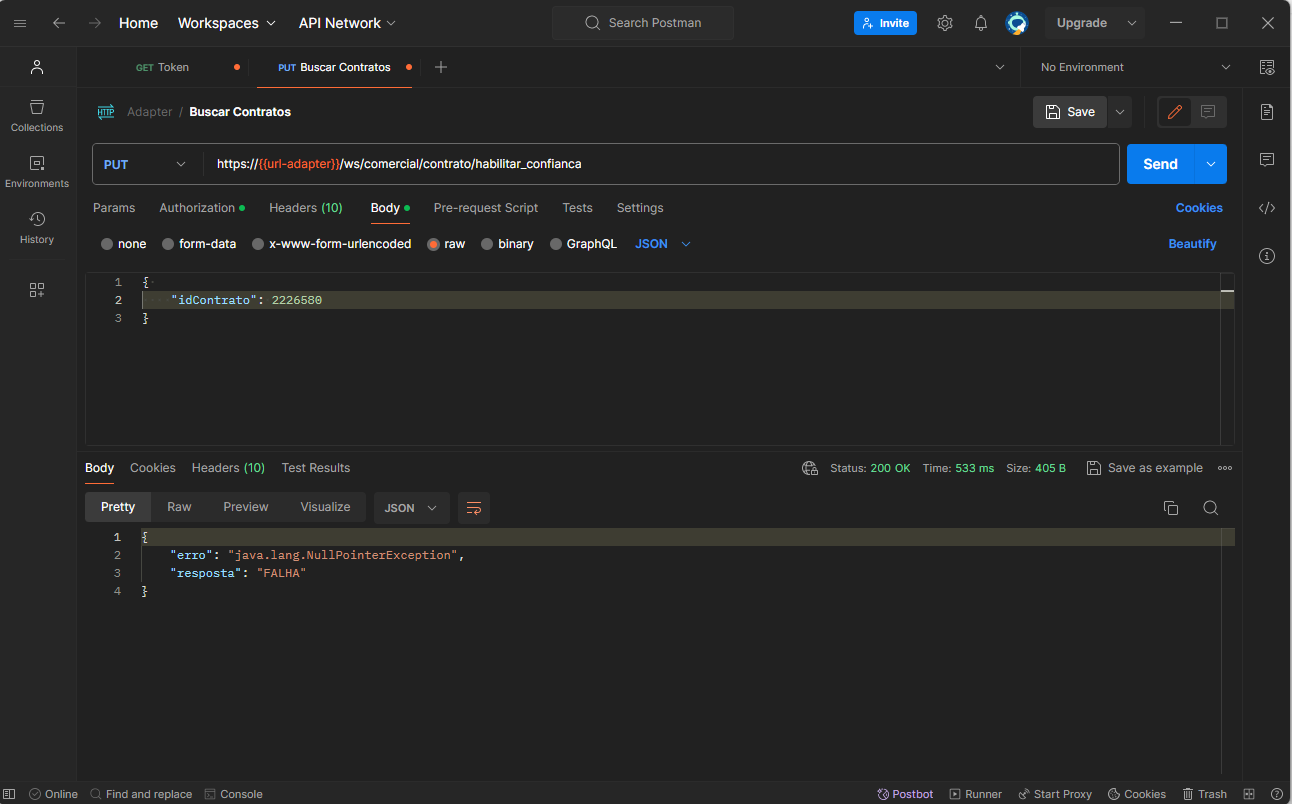The image size is (1292, 804).
Task: Open No Environment selector
Action: pos(1135,67)
